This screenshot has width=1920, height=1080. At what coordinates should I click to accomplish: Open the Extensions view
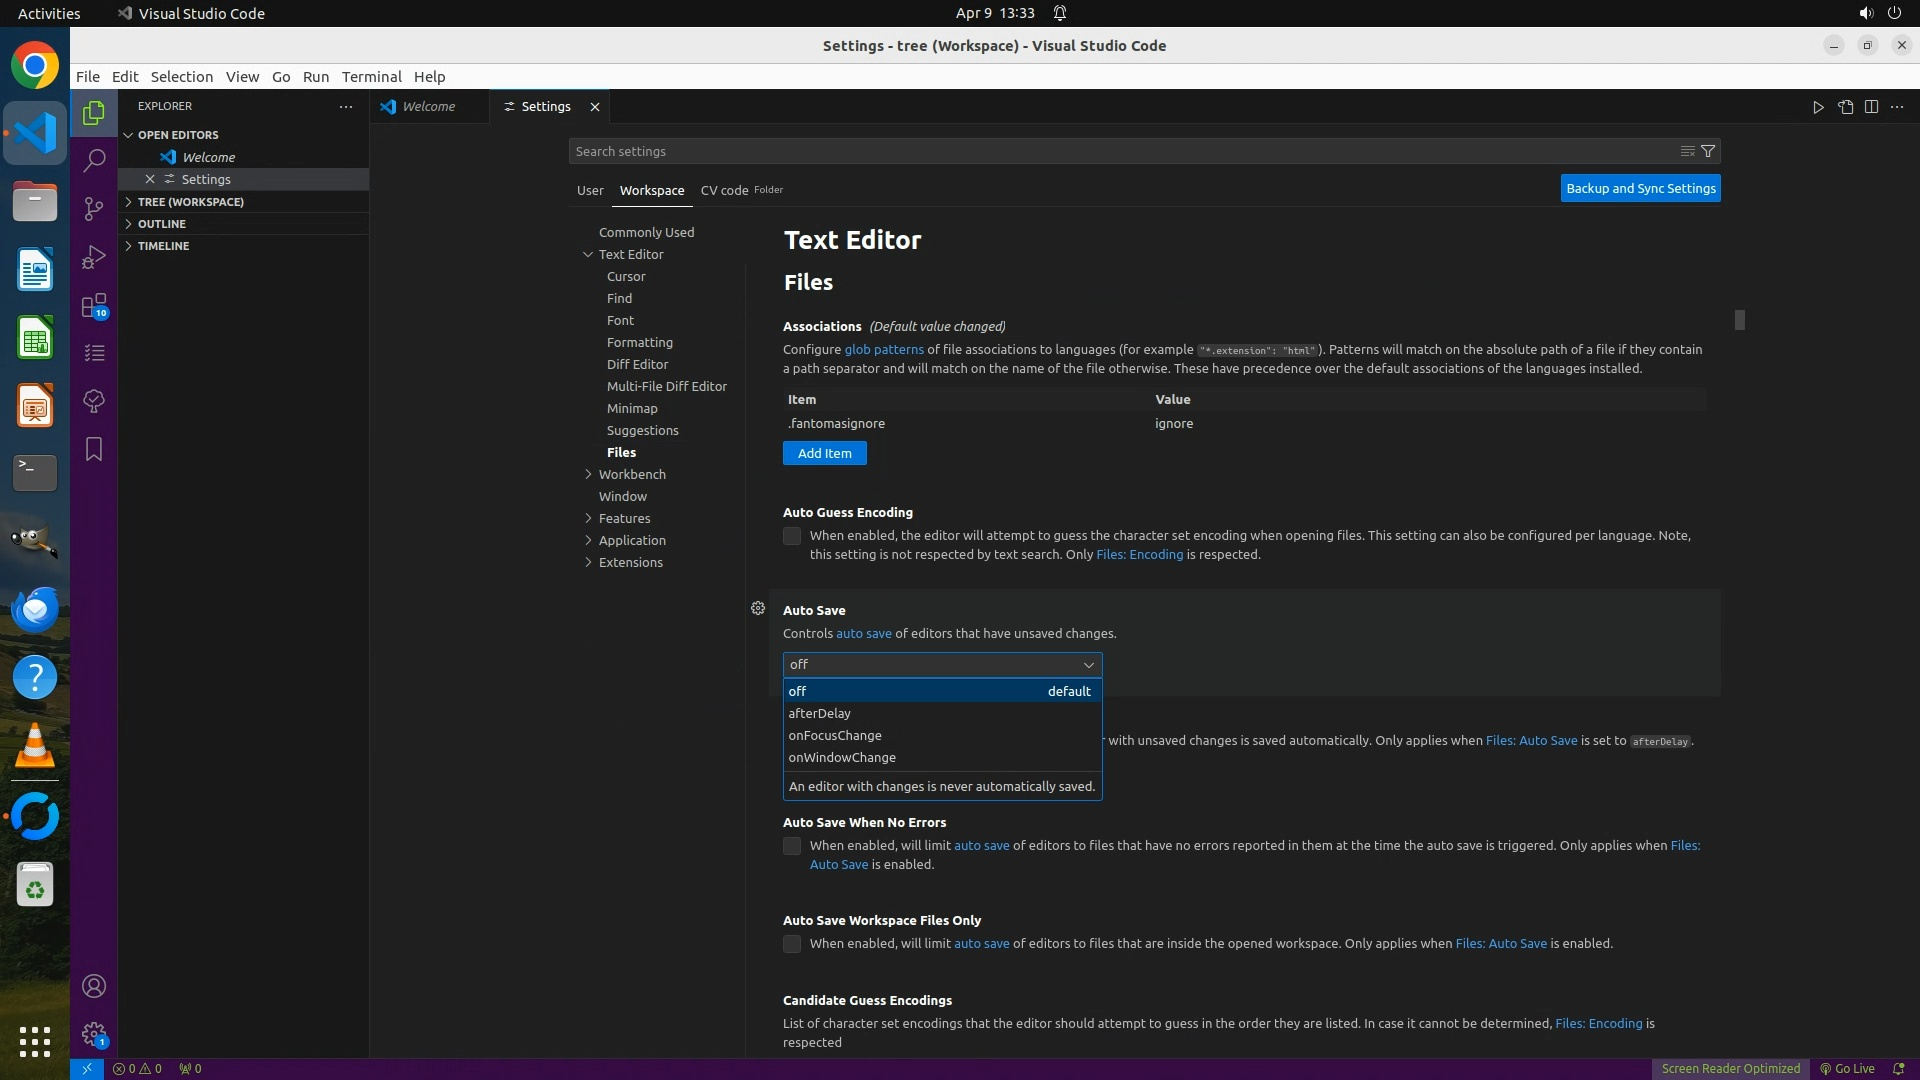pyautogui.click(x=94, y=306)
